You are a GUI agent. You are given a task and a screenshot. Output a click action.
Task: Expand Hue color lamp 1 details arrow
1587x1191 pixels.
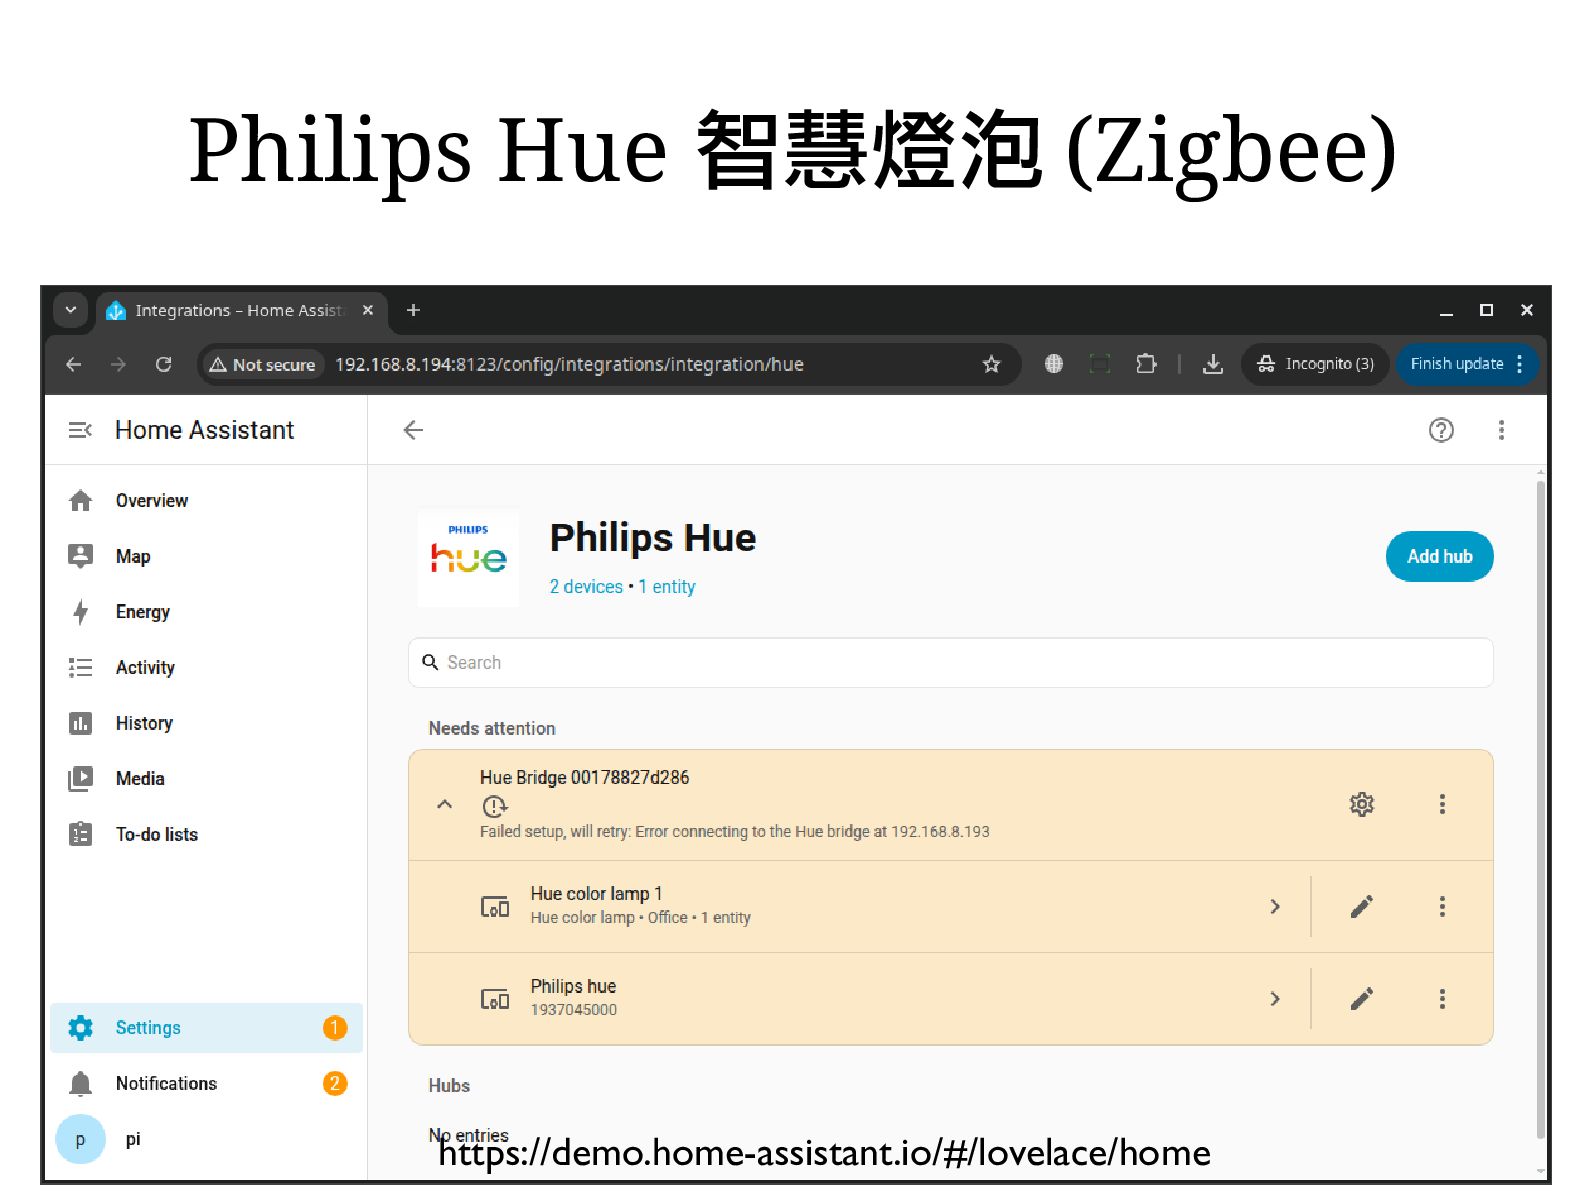pos(1275,907)
